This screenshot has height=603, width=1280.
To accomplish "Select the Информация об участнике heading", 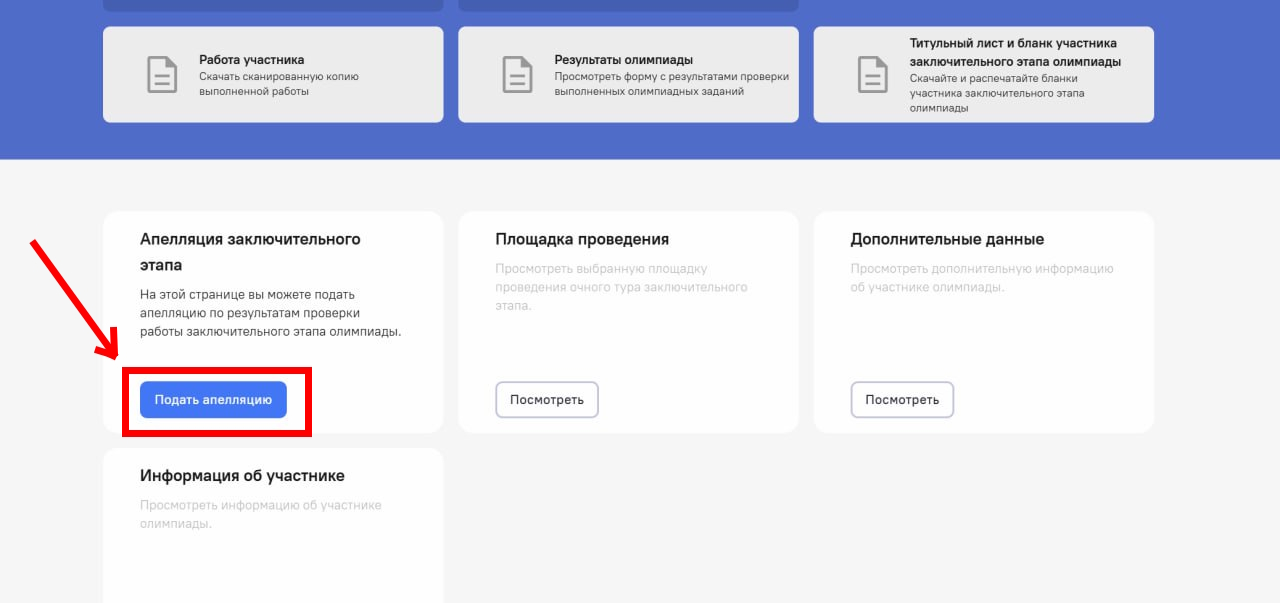I will (242, 476).
